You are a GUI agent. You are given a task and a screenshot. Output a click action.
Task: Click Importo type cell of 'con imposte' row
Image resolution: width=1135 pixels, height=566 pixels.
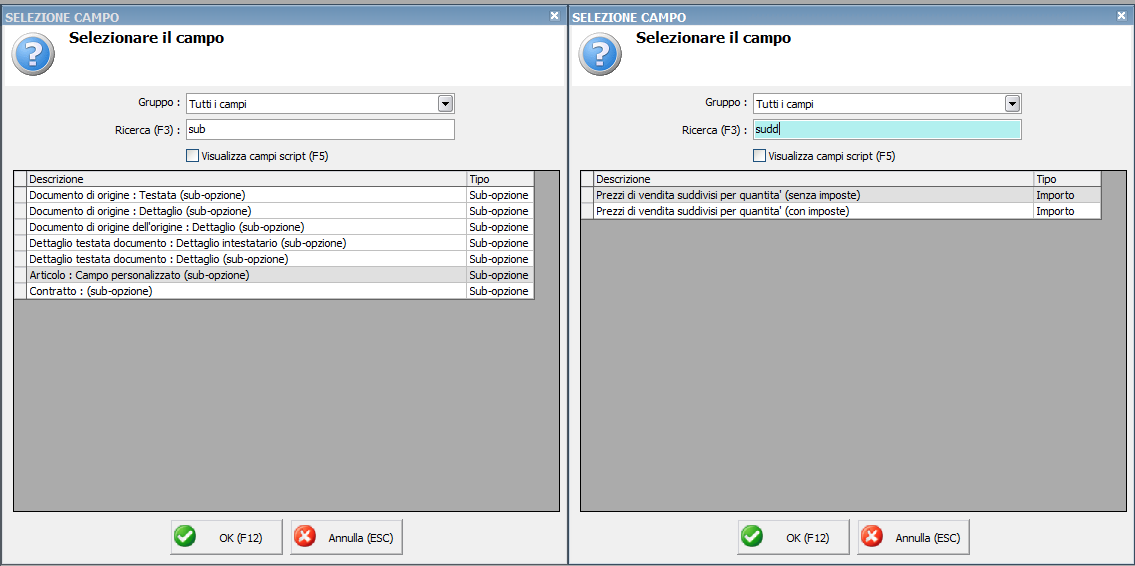(x=1068, y=211)
